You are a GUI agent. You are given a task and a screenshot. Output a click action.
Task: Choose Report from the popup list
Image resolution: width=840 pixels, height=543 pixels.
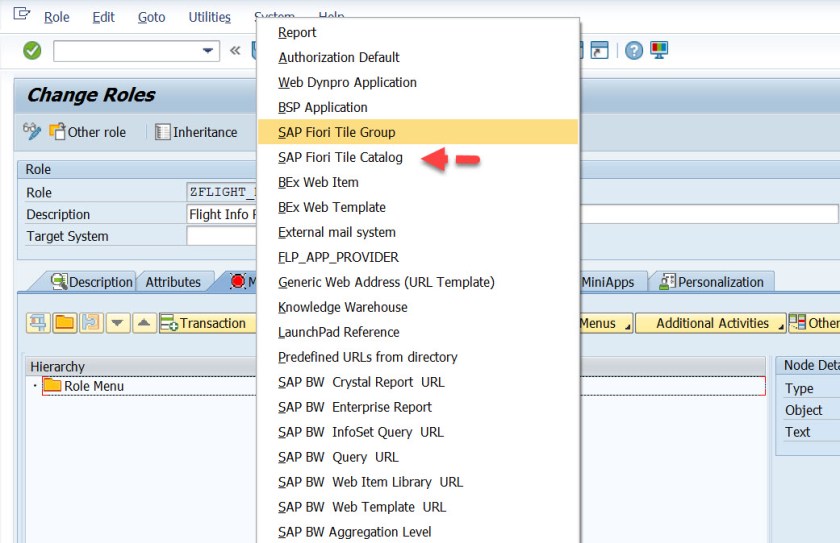click(418, 32)
